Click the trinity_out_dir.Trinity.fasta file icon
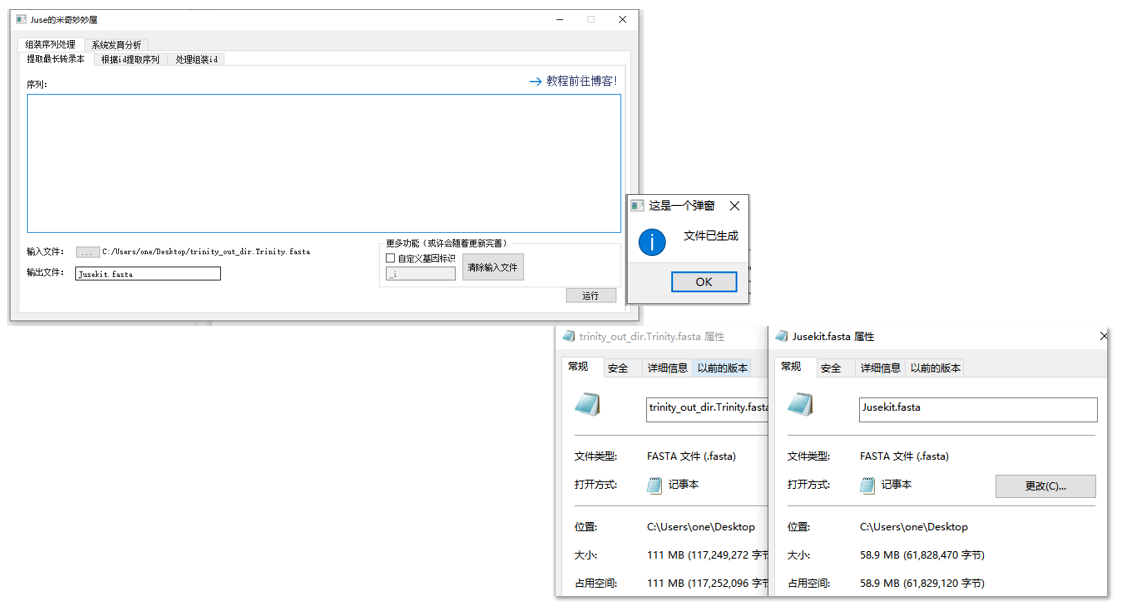 click(x=588, y=405)
